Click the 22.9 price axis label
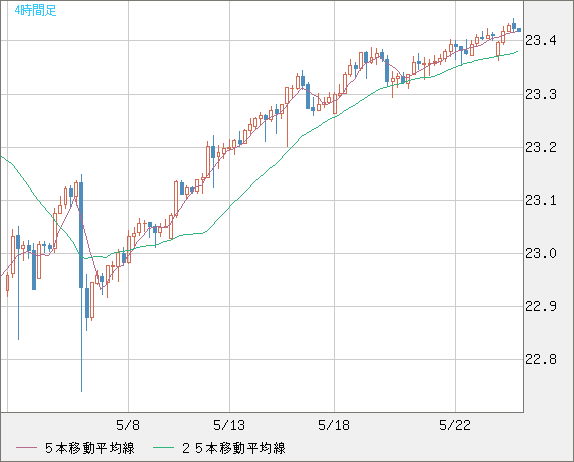Image resolution: width=574 pixels, height=462 pixels. [x=541, y=306]
